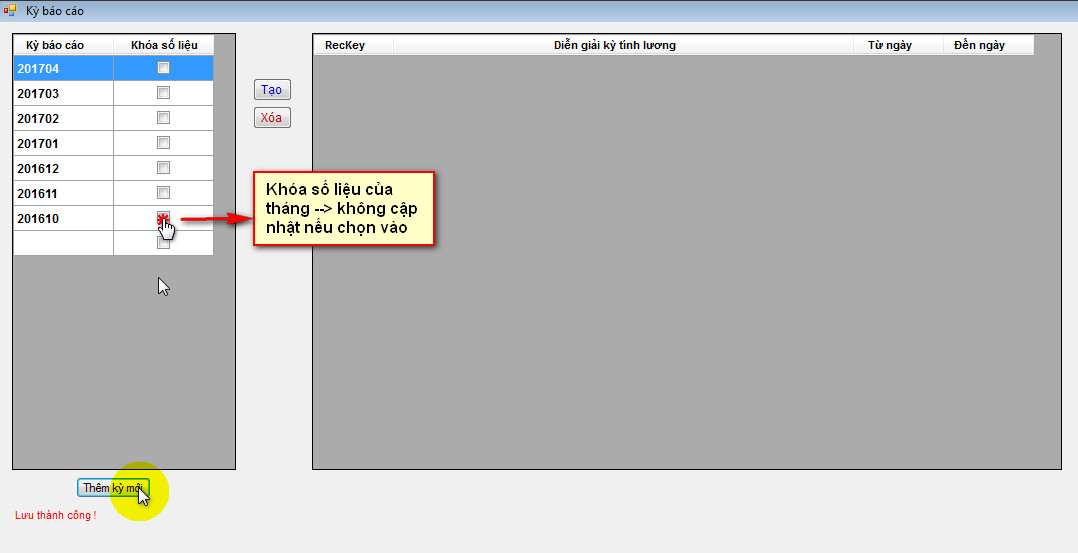
Task: Click the Thêm kỳ mới button
Action: point(113,488)
